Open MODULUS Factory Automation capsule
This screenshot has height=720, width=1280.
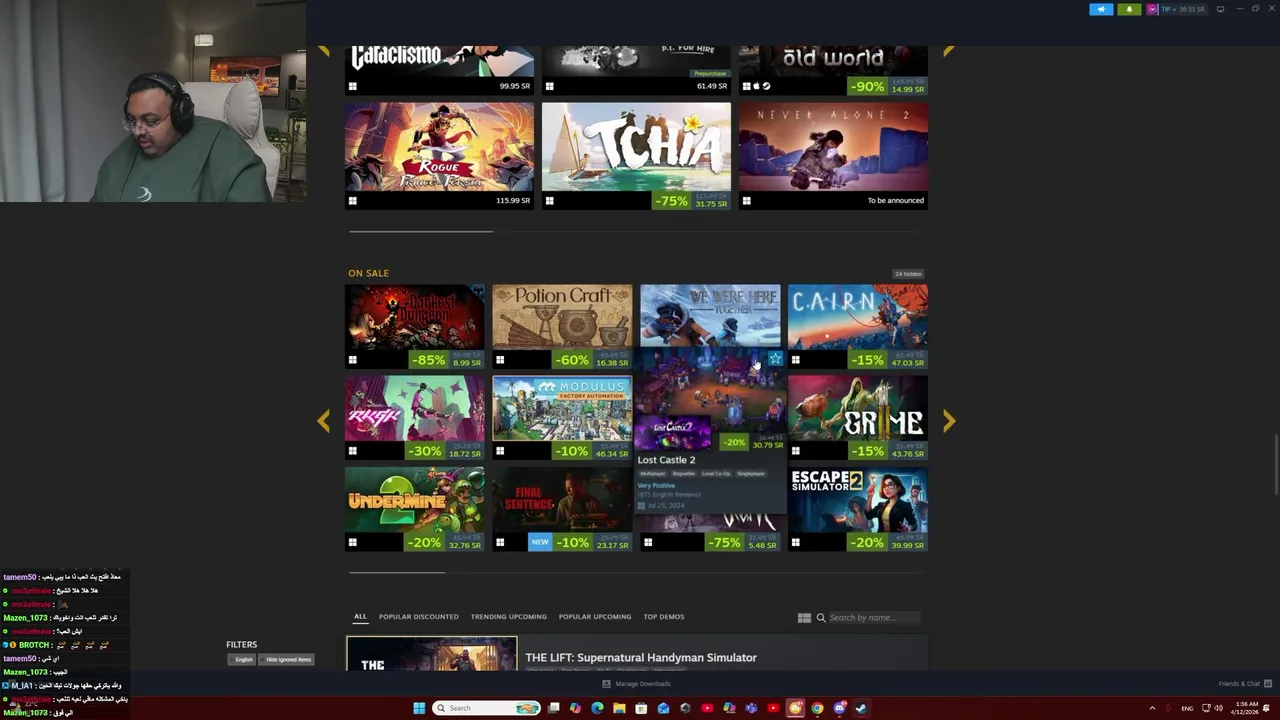pos(562,418)
